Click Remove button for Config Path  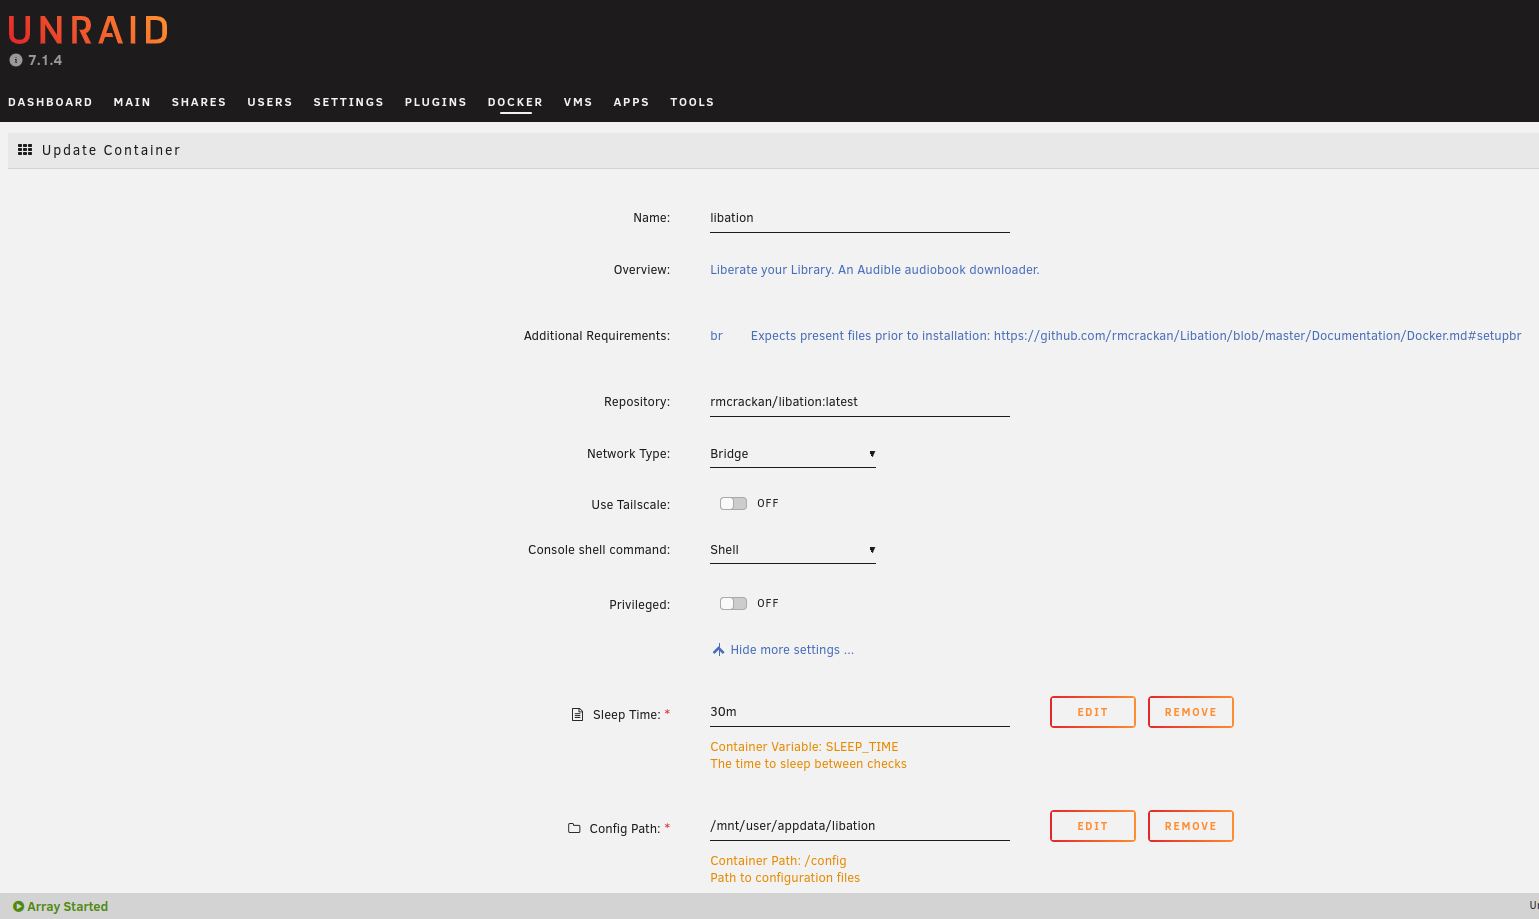point(1191,826)
